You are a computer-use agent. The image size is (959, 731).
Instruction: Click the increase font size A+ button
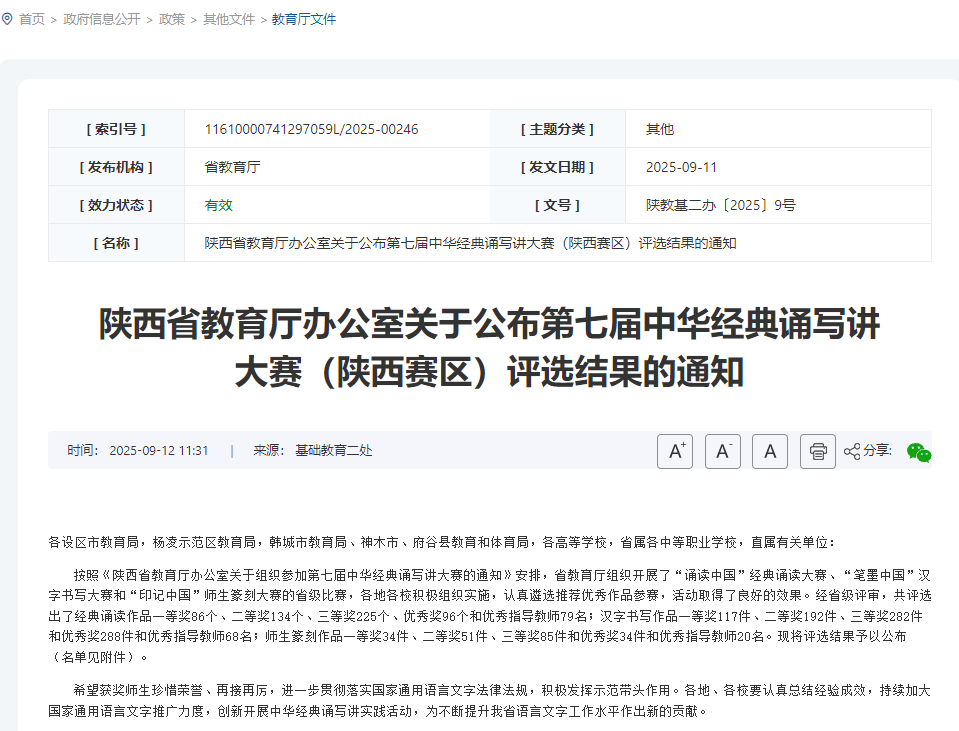[x=675, y=451]
